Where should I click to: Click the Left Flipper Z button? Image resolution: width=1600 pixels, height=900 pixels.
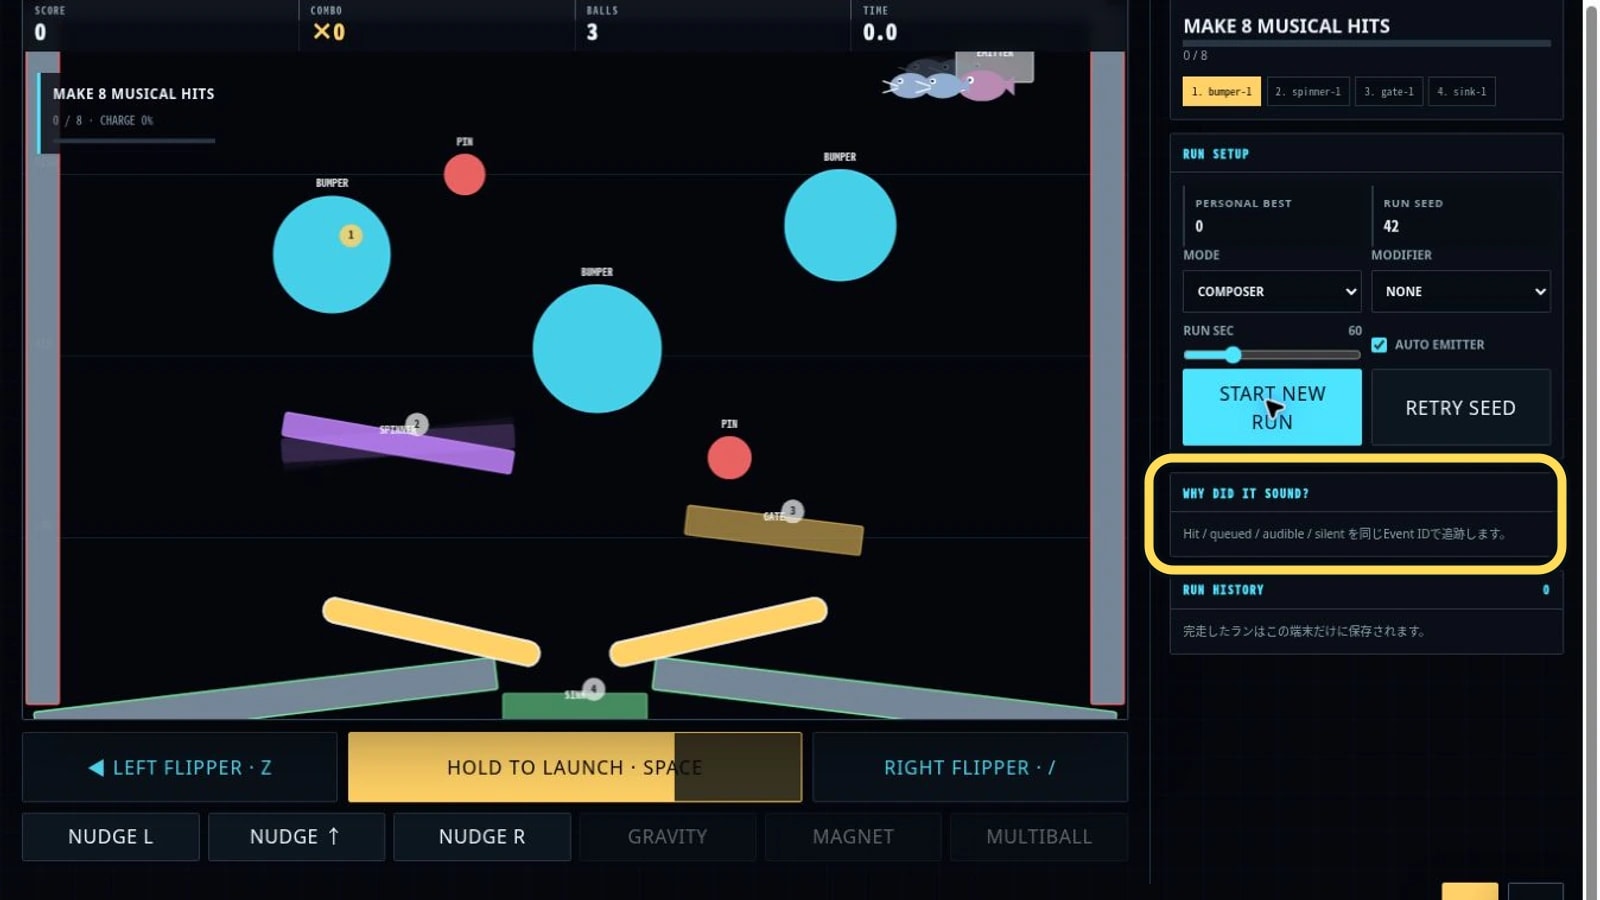point(180,767)
